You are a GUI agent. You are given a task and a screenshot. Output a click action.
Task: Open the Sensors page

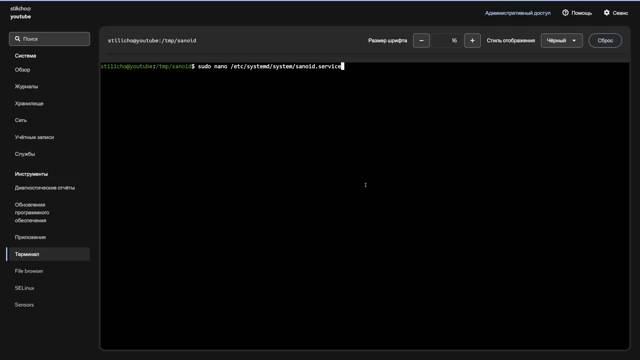pyautogui.click(x=24, y=305)
